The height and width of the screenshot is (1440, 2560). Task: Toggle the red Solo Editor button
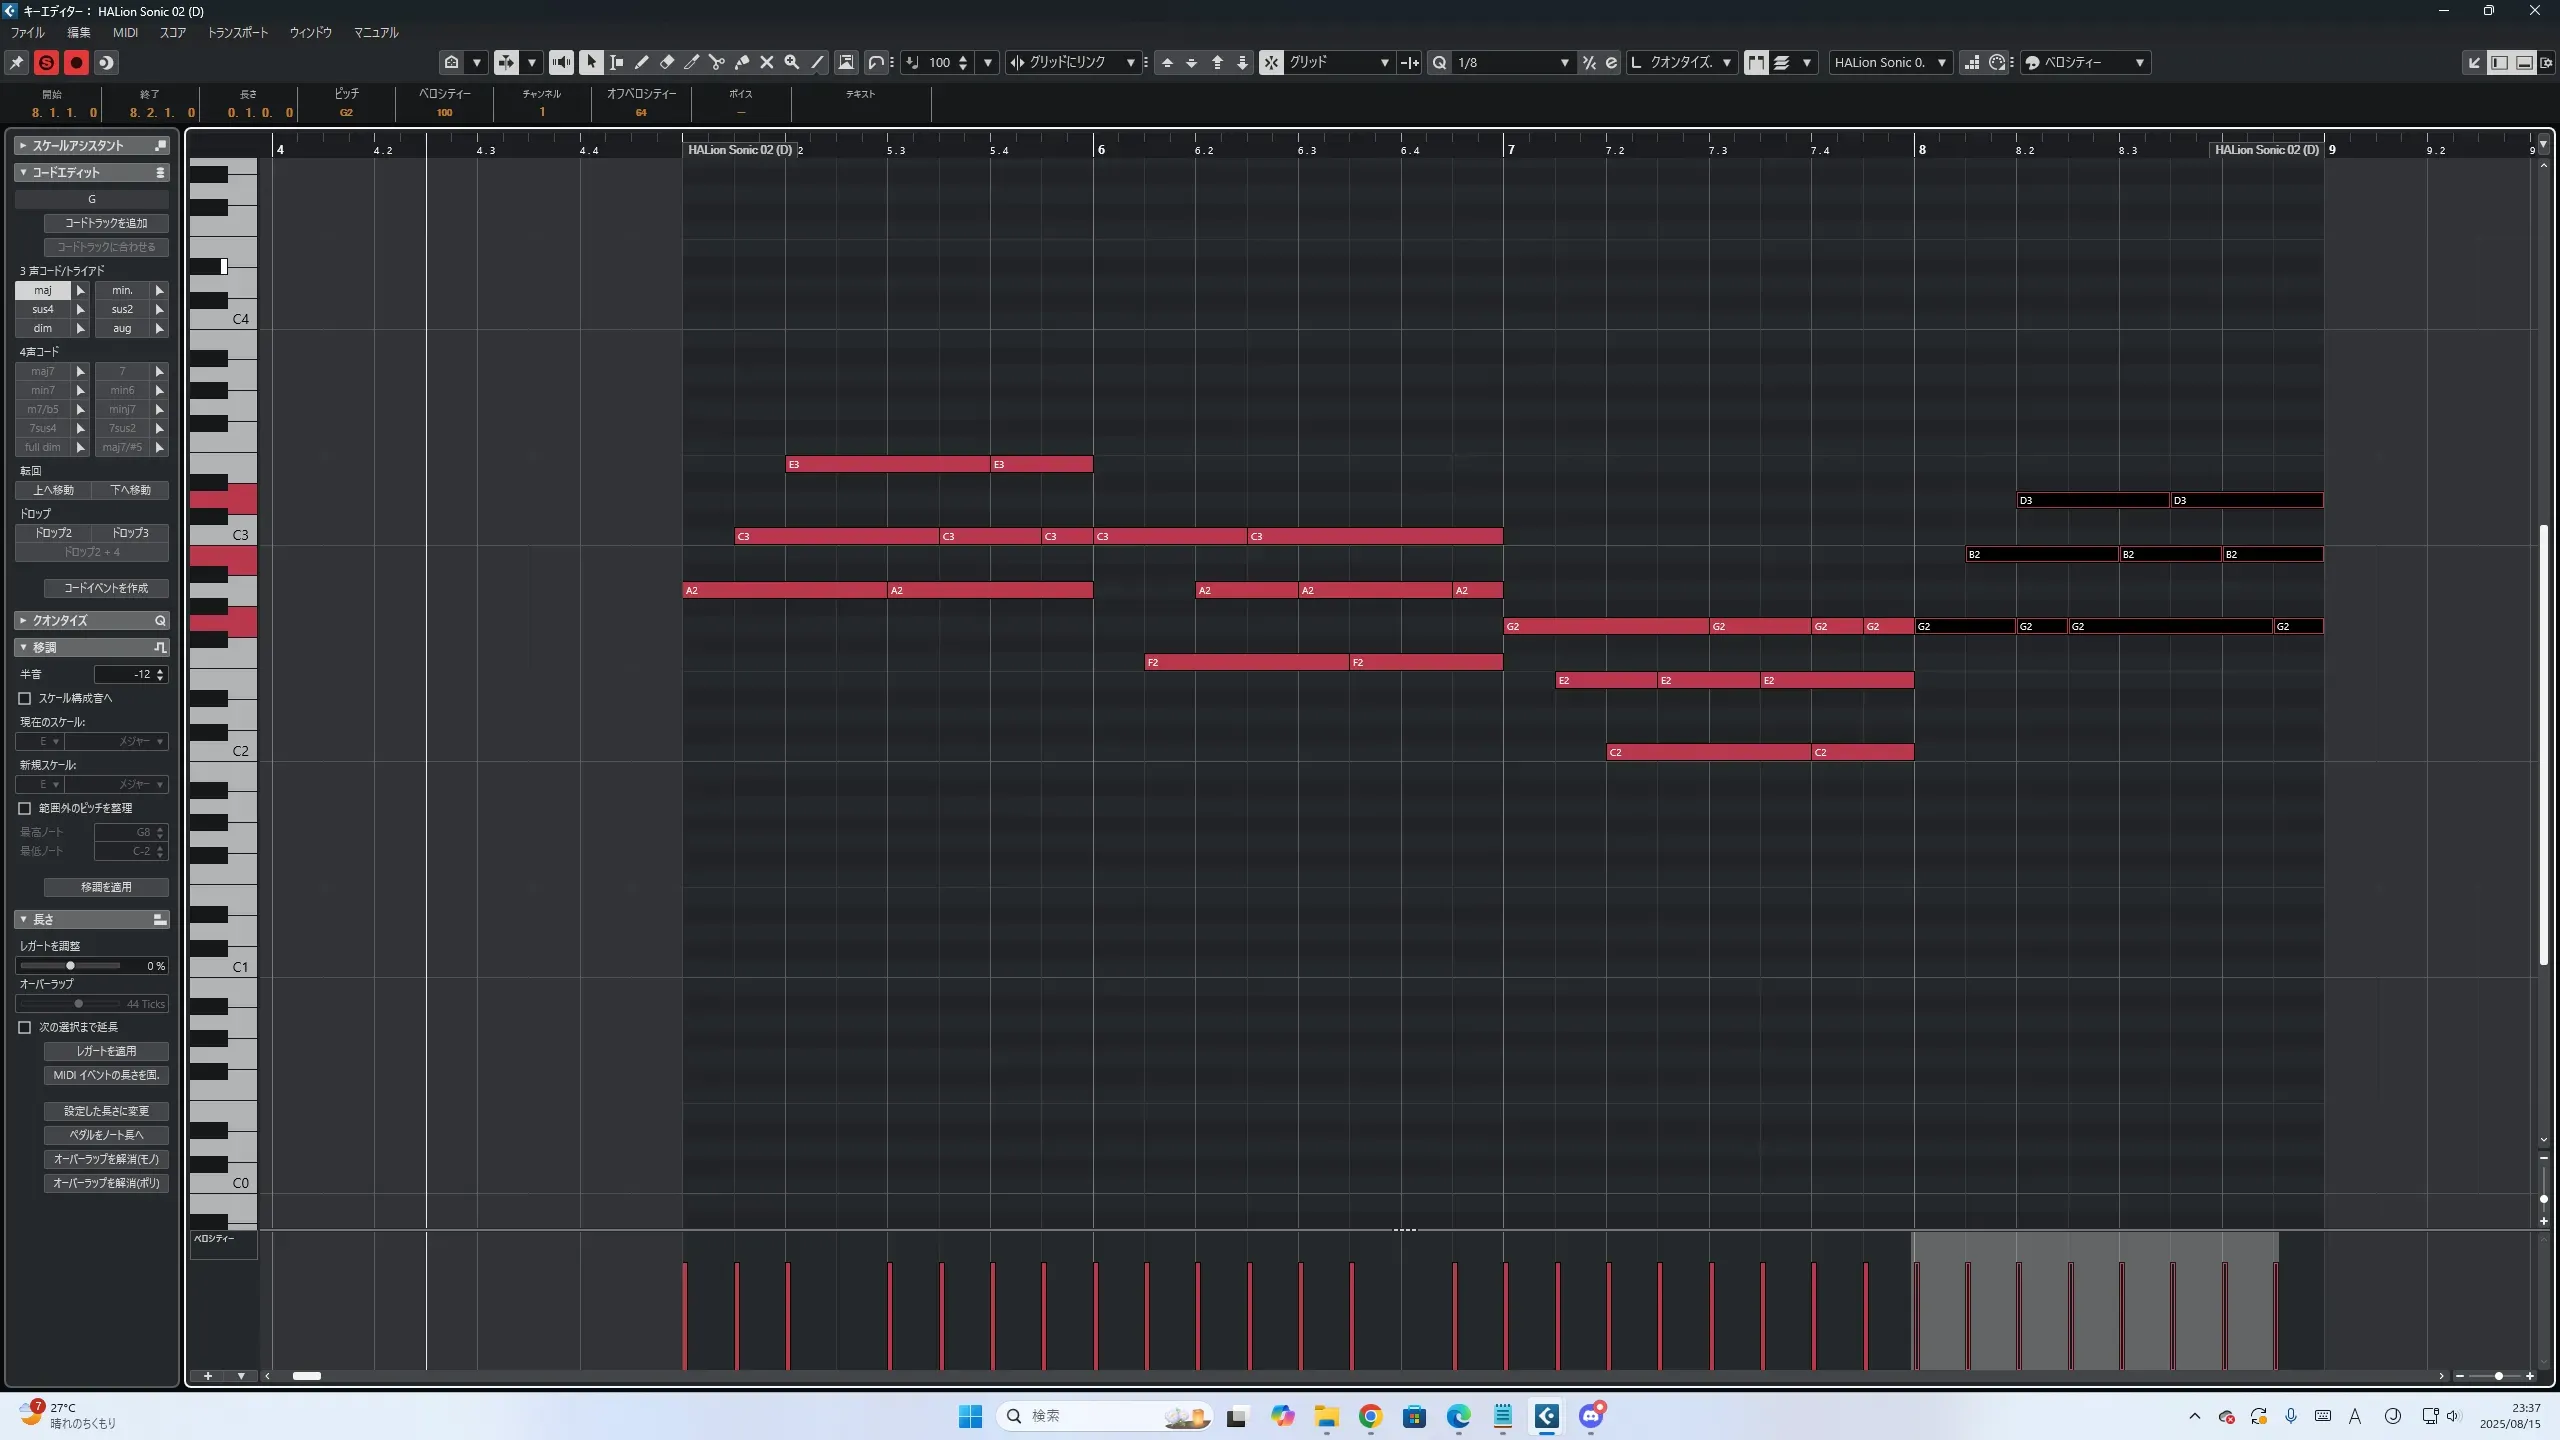(46, 62)
